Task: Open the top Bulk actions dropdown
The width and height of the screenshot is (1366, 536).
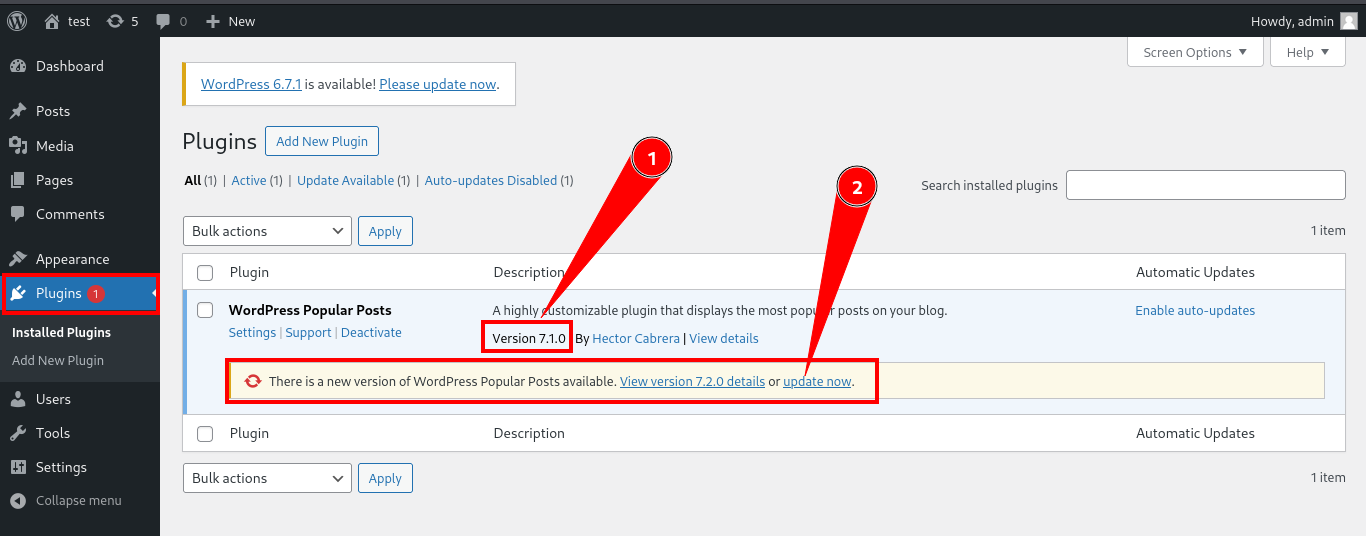Action: [267, 231]
